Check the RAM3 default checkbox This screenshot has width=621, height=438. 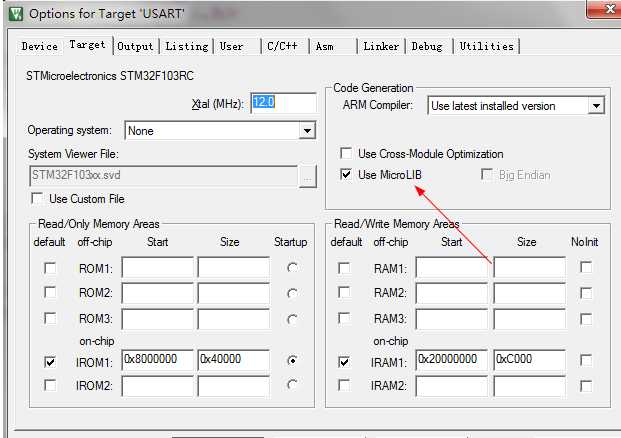[344, 318]
